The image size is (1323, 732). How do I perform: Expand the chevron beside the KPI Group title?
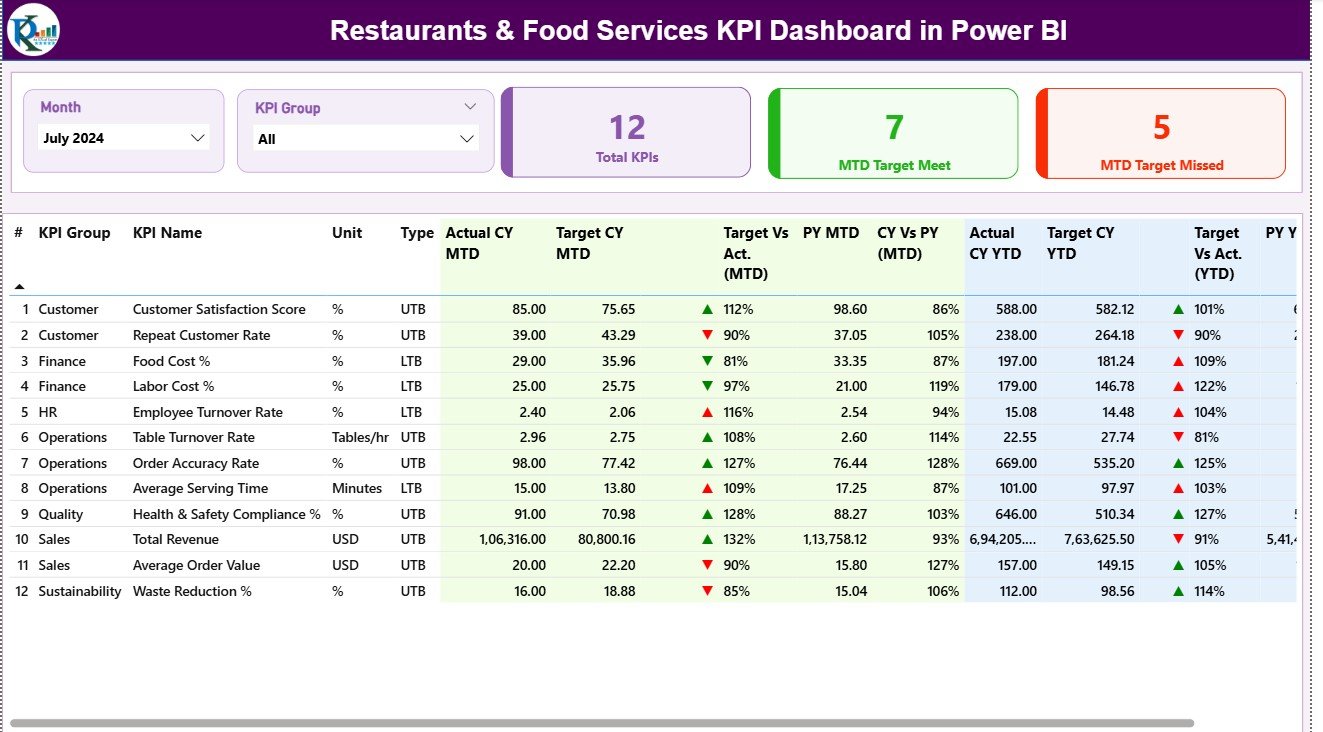click(x=470, y=106)
